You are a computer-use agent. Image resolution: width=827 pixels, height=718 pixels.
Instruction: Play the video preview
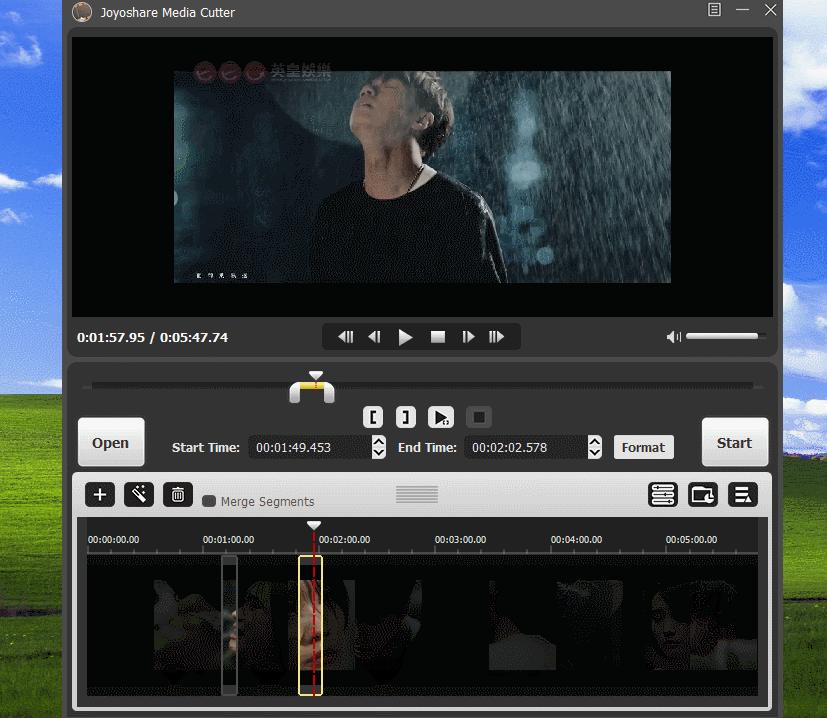click(405, 337)
